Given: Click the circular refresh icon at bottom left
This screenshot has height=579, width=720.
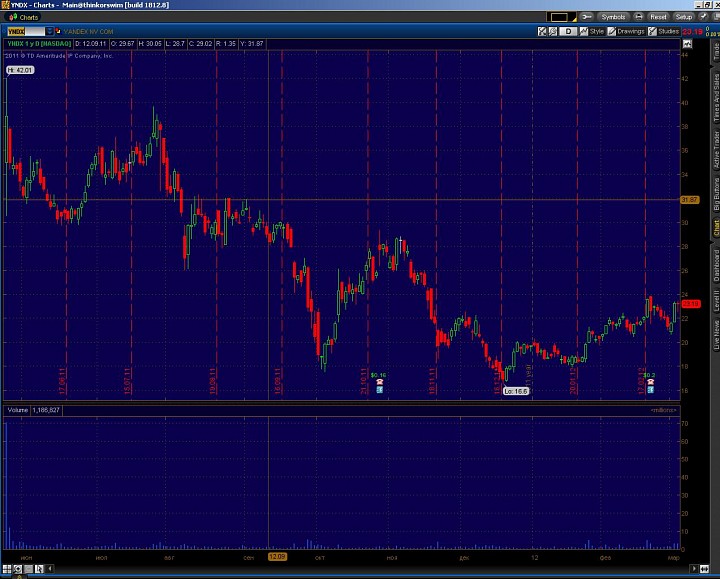Looking at the screenshot, I should (x=17, y=569).
